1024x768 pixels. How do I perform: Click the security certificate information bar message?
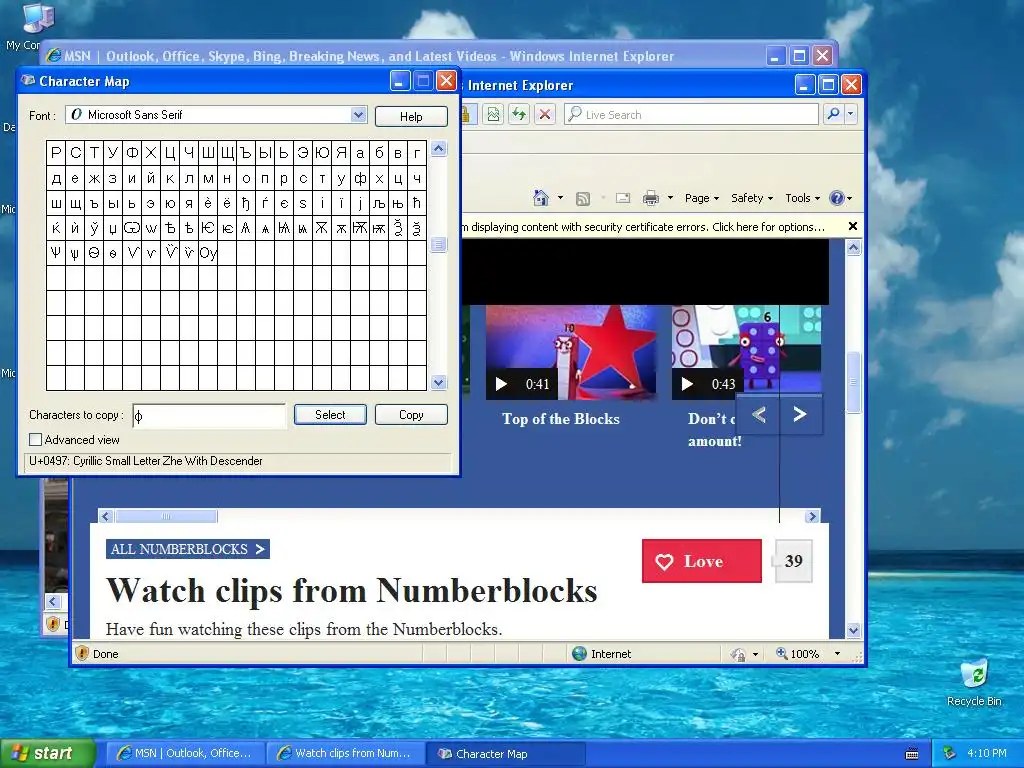[x=643, y=227]
